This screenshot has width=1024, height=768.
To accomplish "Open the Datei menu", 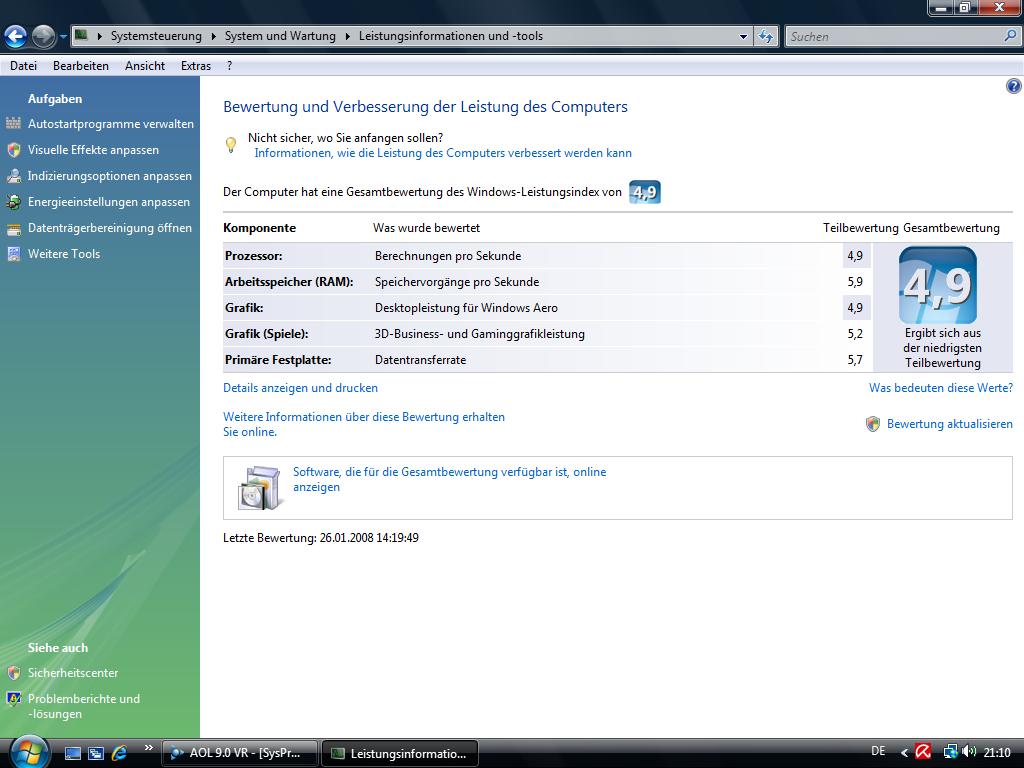I will click(x=24, y=66).
